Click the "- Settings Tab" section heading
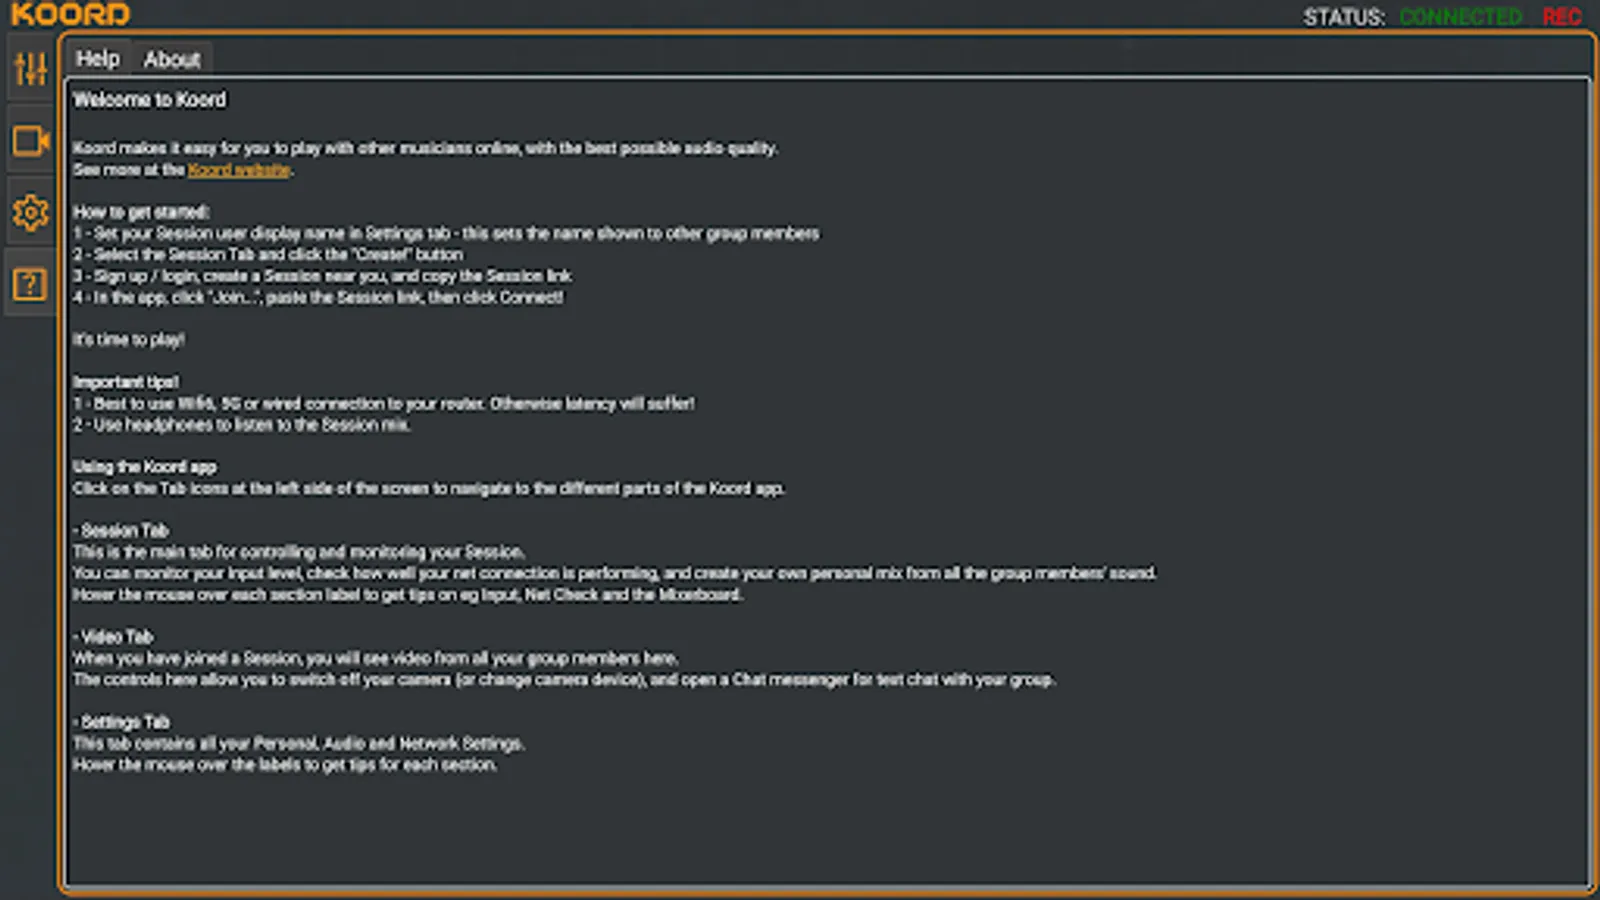 coord(121,722)
